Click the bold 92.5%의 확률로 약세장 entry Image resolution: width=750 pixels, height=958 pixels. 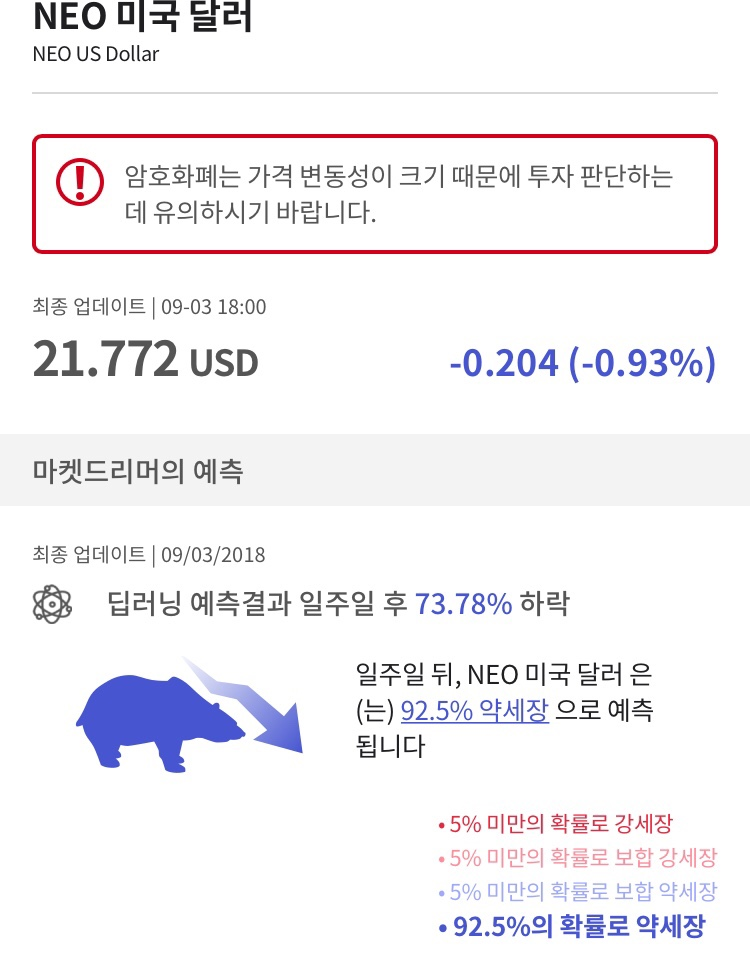pos(573,926)
